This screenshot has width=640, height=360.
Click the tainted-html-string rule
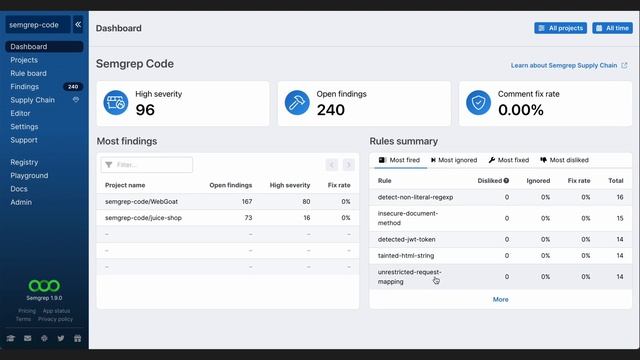pyautogui.click(x=406, y=256)
